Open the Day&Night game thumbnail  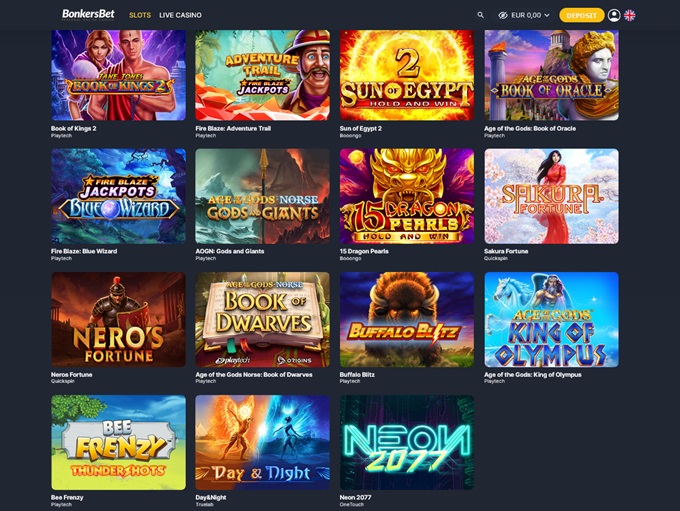[x=262, y=442]
